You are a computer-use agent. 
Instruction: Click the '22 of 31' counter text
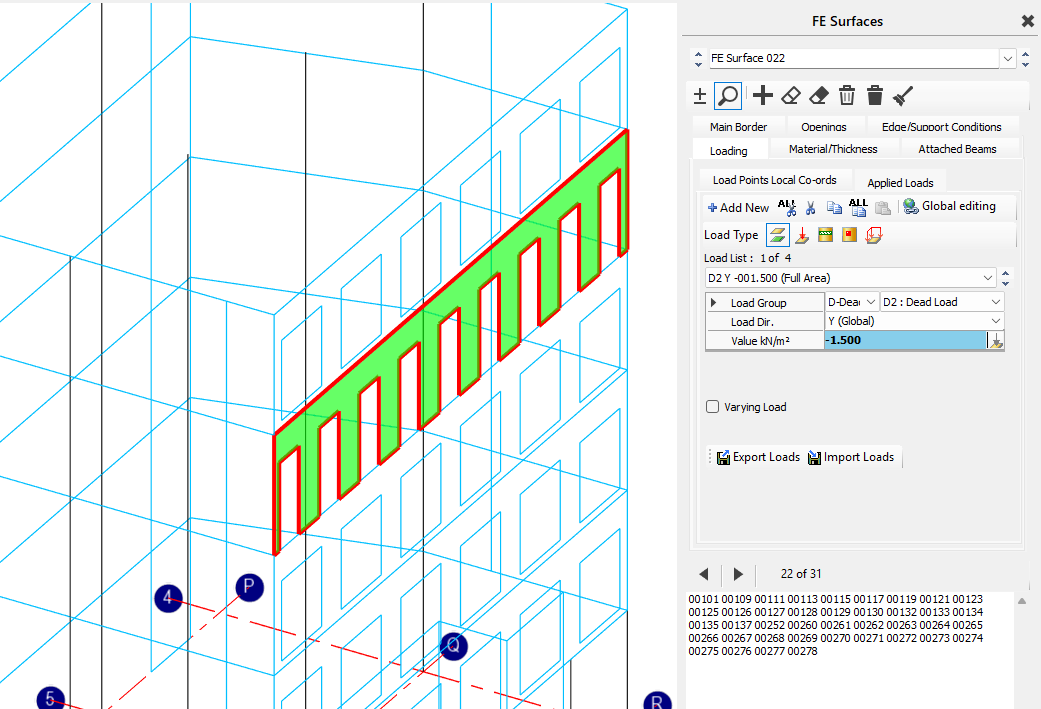801,574
